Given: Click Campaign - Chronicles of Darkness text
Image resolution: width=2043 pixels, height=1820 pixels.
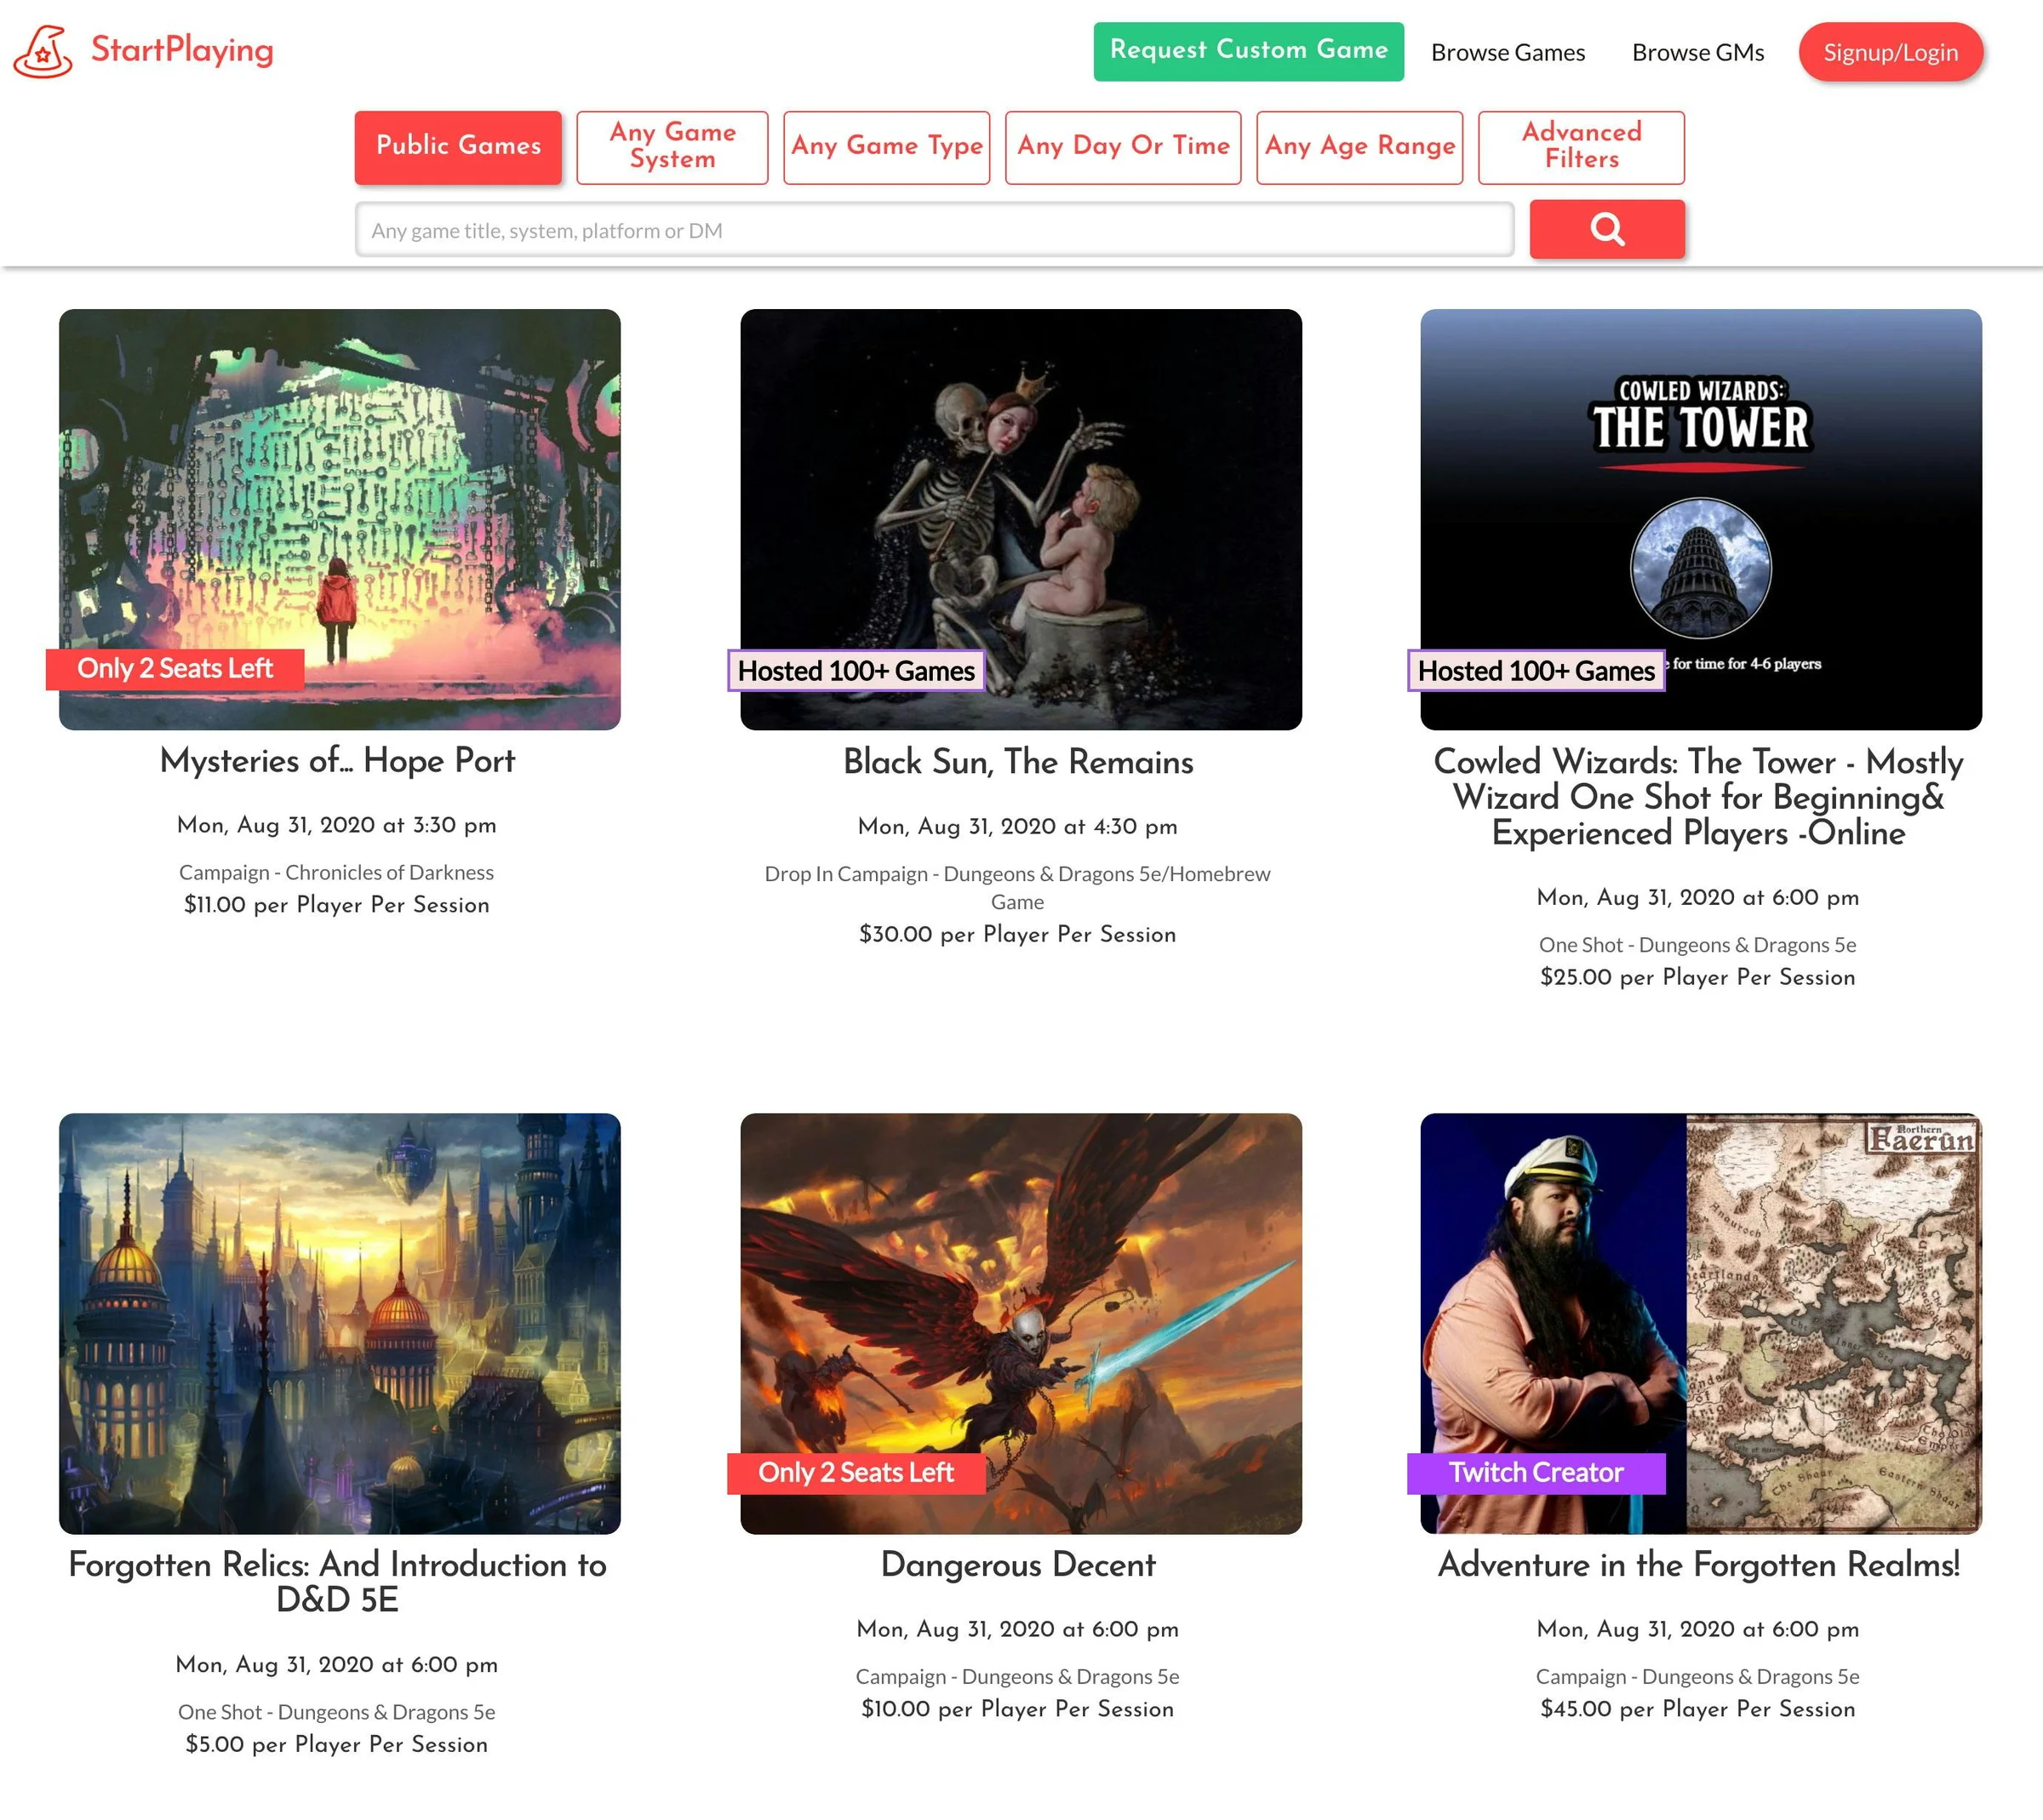Looking at the screenshot, I should [337, 872].
